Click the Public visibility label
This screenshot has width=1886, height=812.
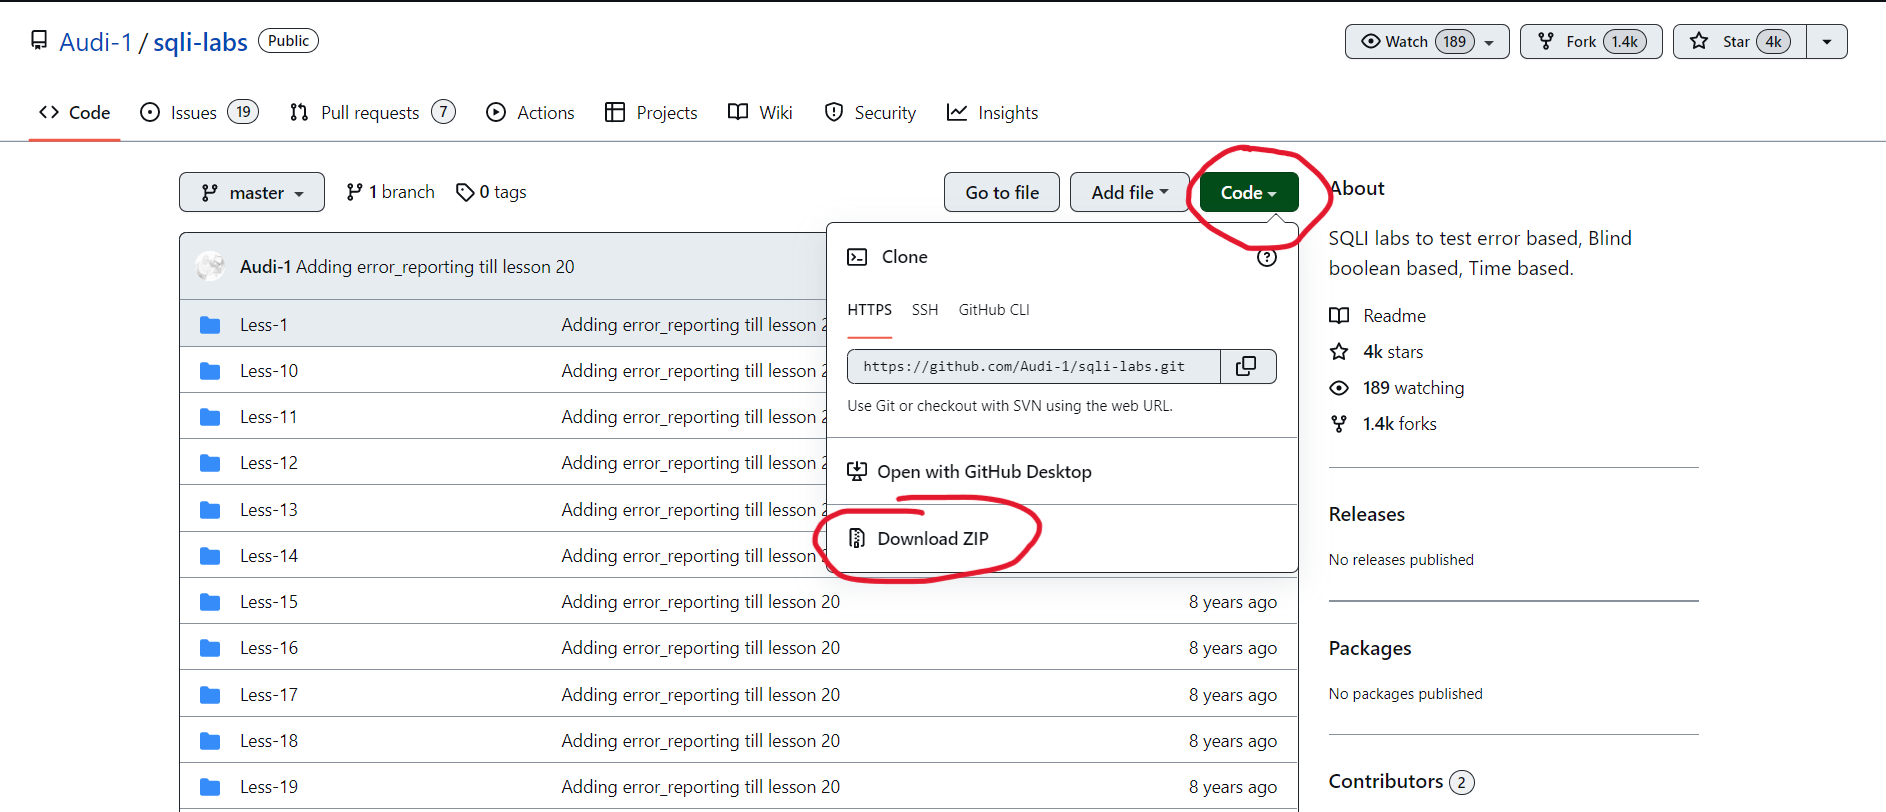[x=289, y=41]
